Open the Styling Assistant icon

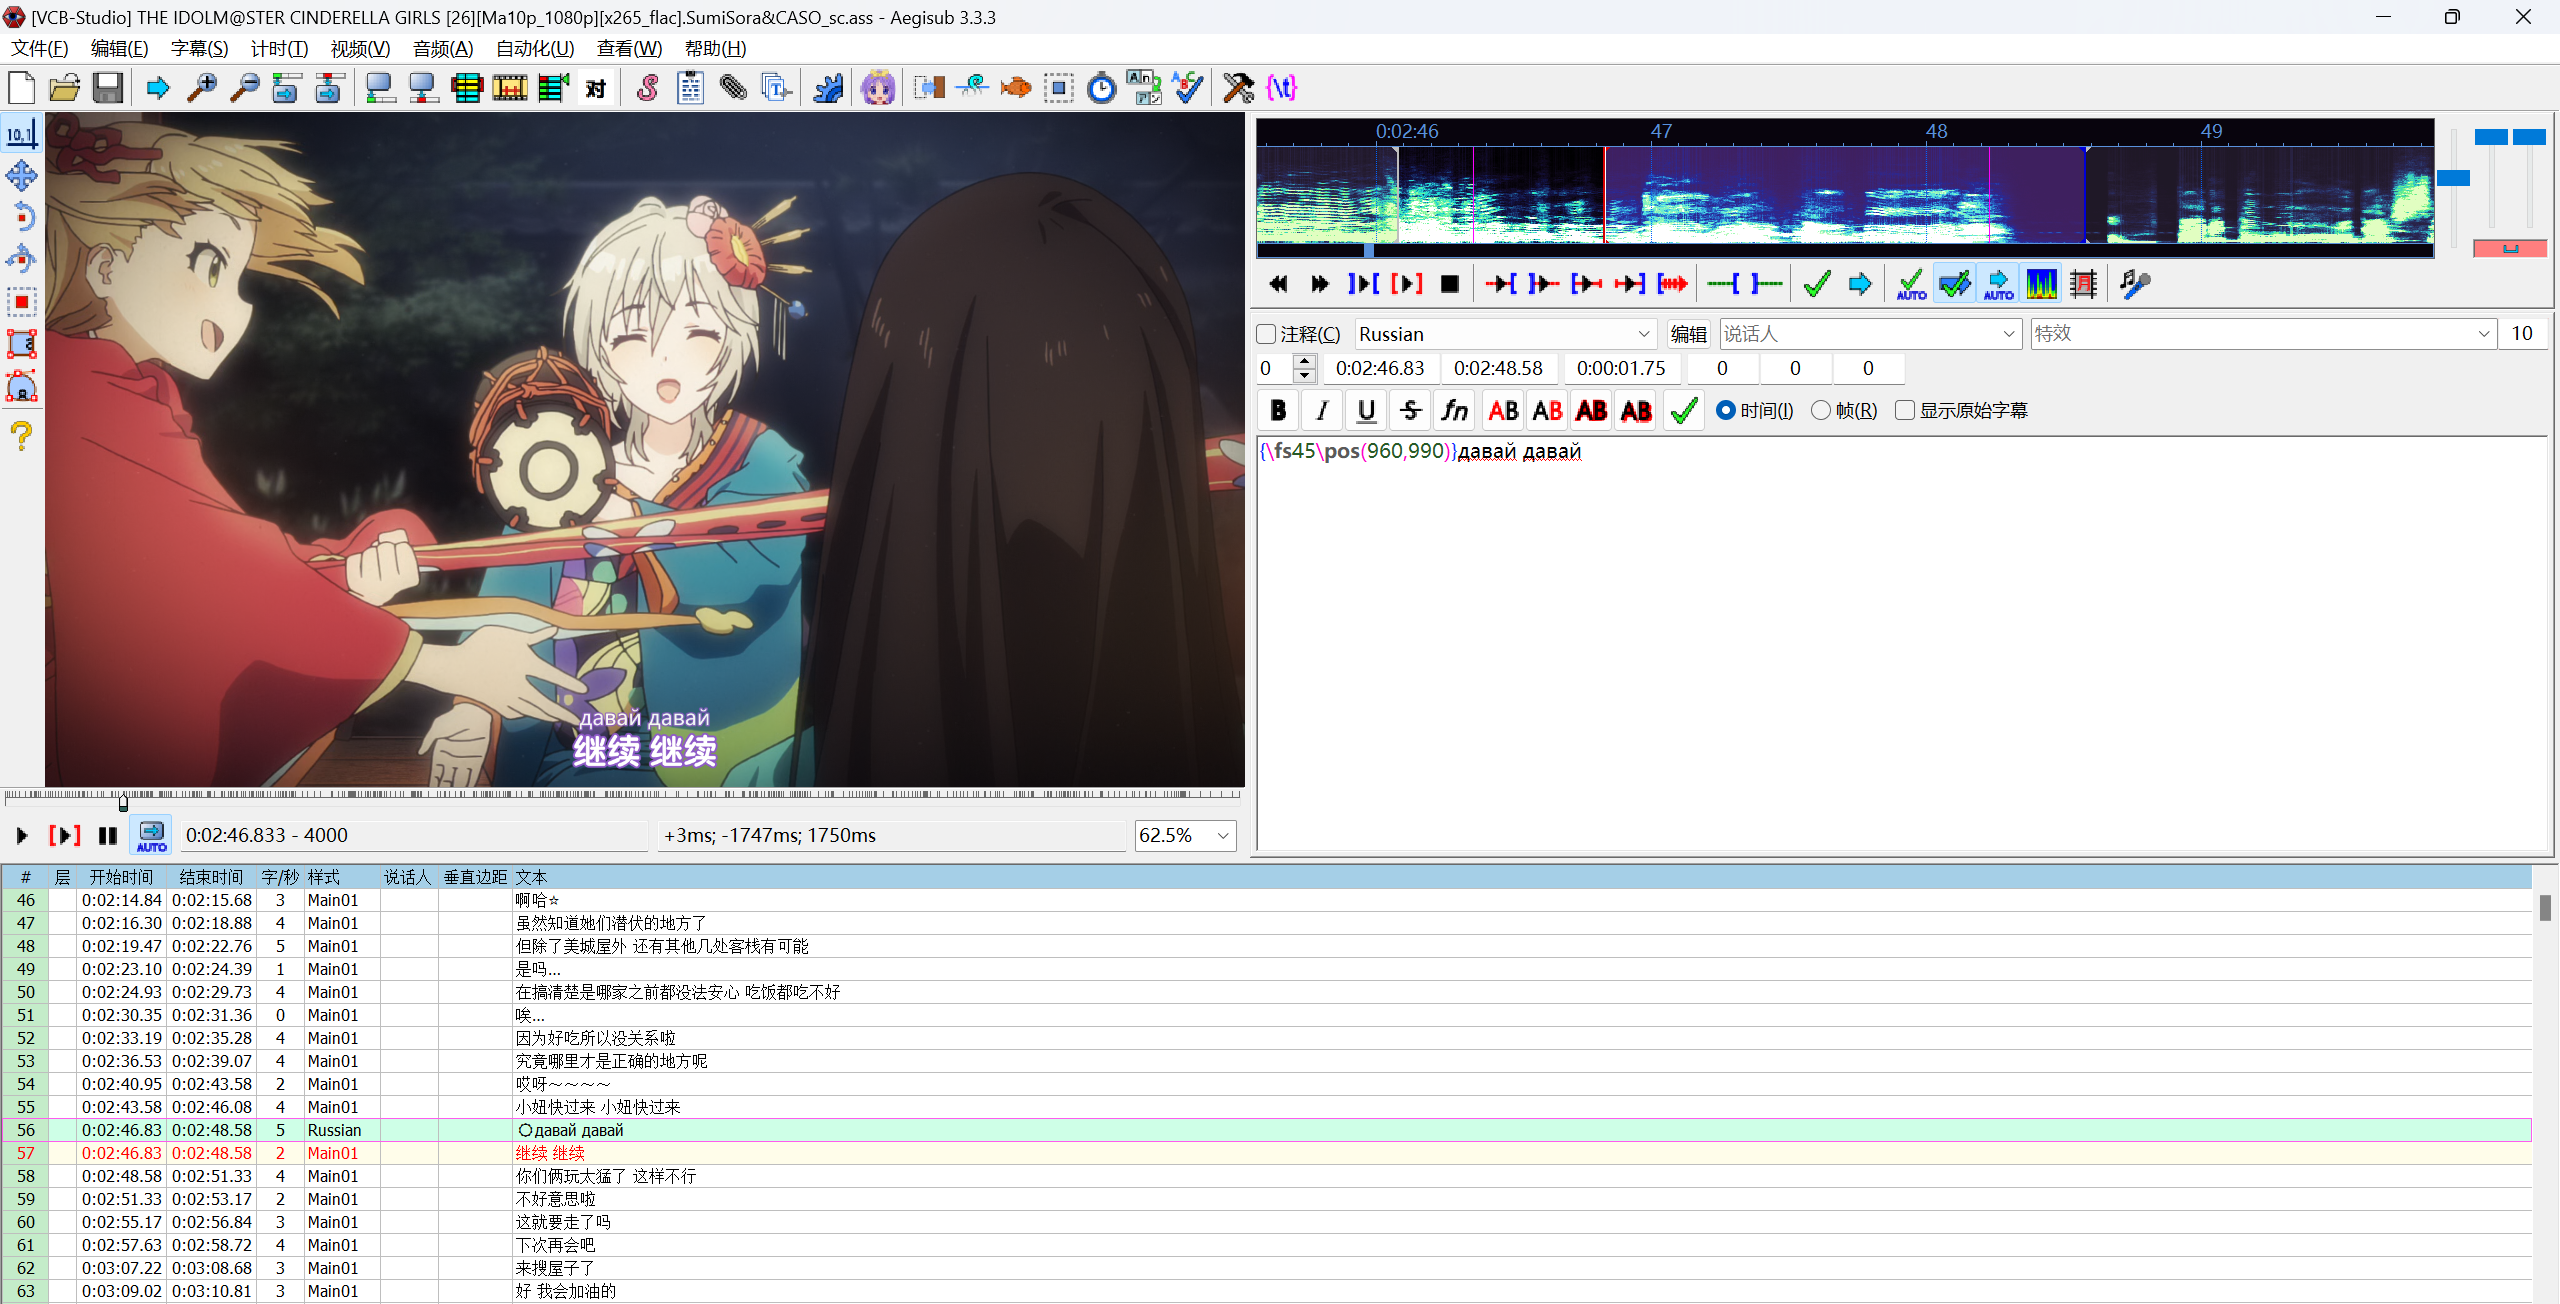click(x=972, y=88)
